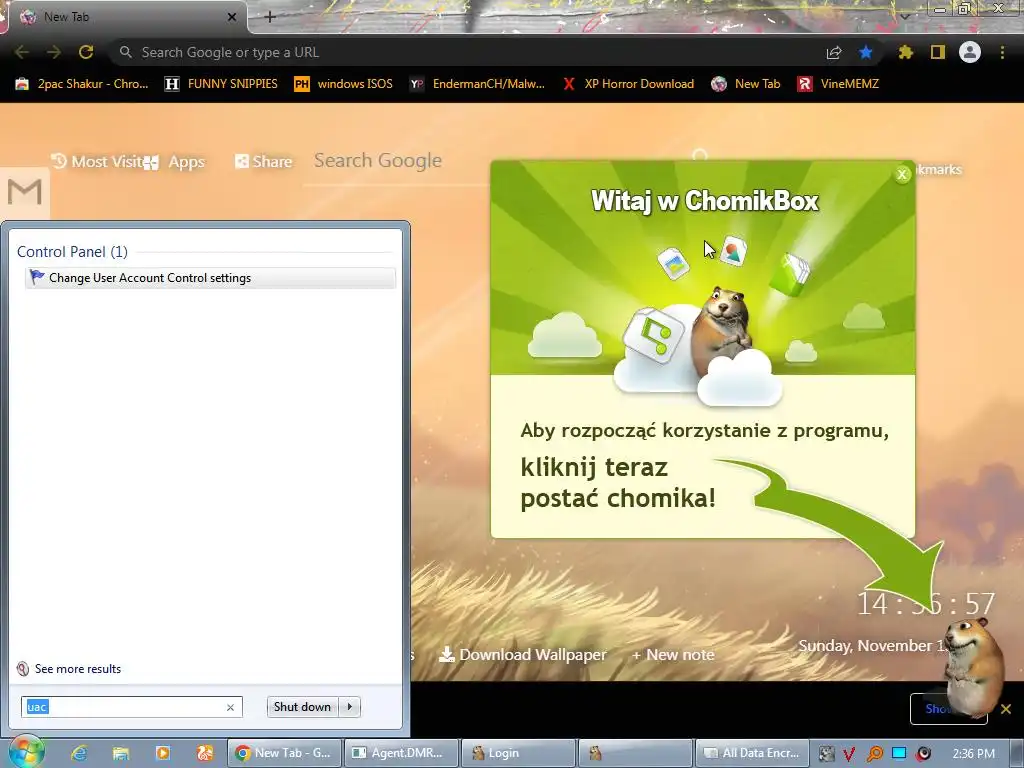Viewport: 1024px width, 768px height.
Task: Open Windows Media Player taskbar icon
Action: (163, 753)
